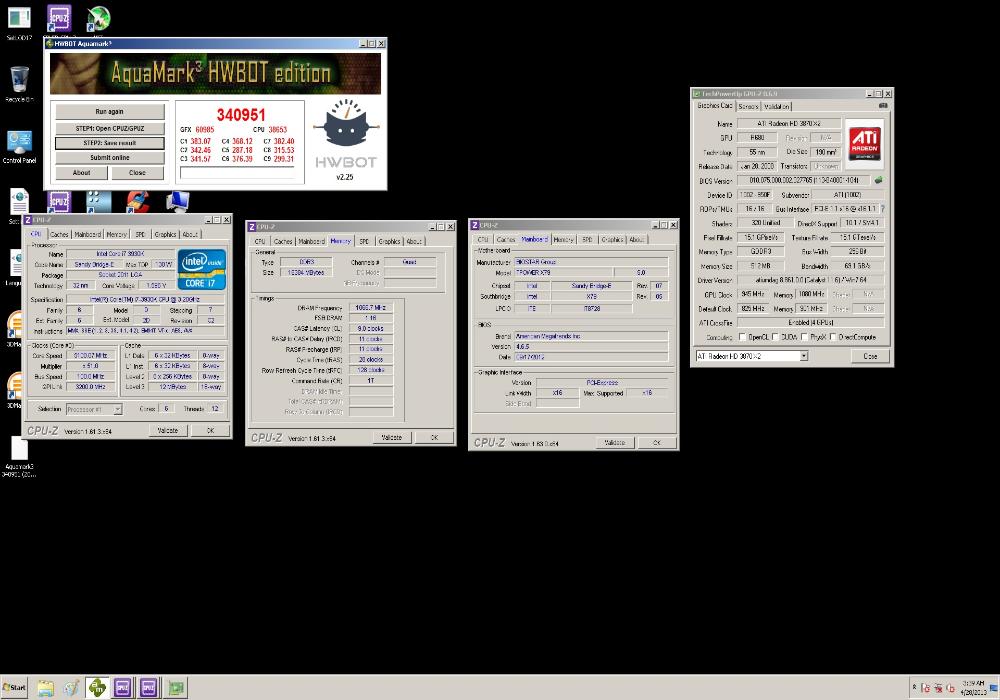Open Graphics tab in rightmost CPU-Z window
The height and width of the screenshot is (700, 1000).
pyautogui.click(x=612, y=240)
